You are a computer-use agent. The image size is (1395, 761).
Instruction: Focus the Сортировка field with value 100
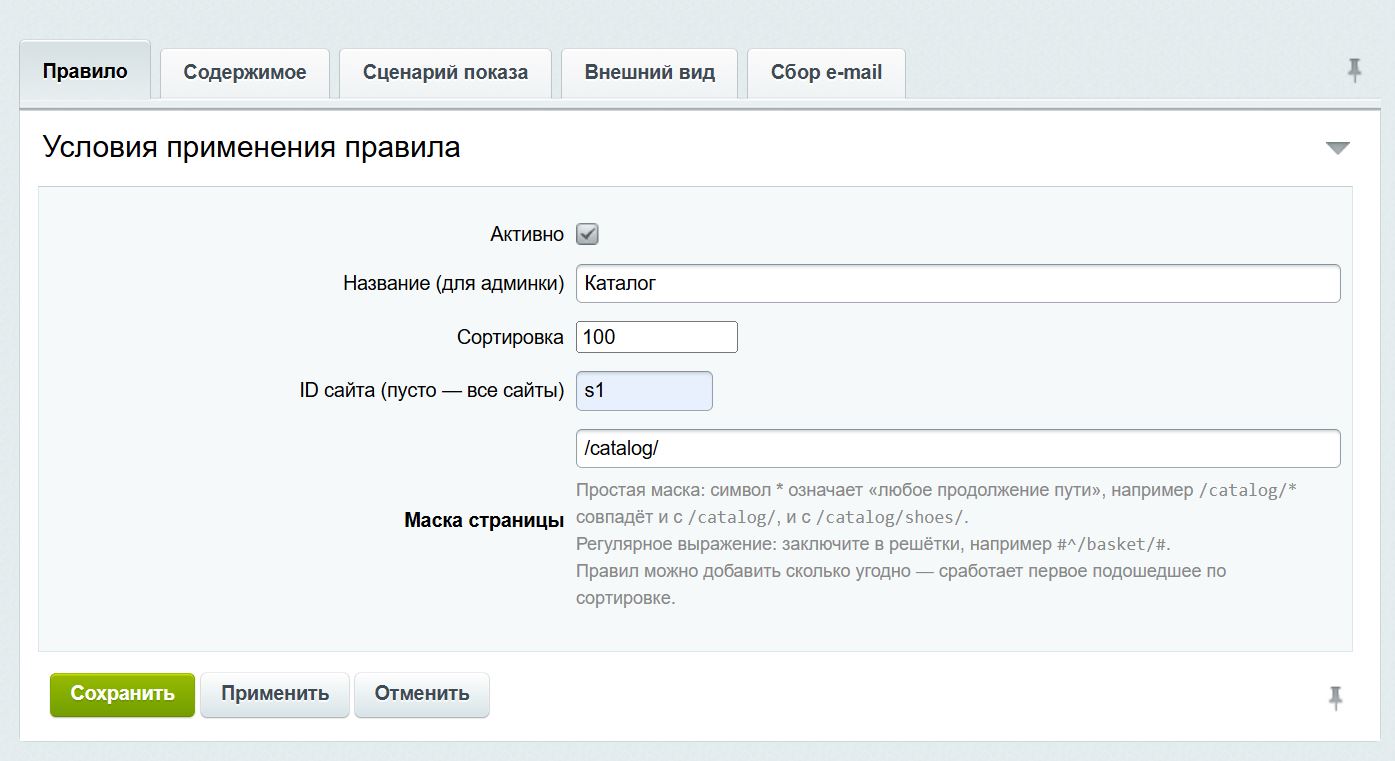(657, 337)
